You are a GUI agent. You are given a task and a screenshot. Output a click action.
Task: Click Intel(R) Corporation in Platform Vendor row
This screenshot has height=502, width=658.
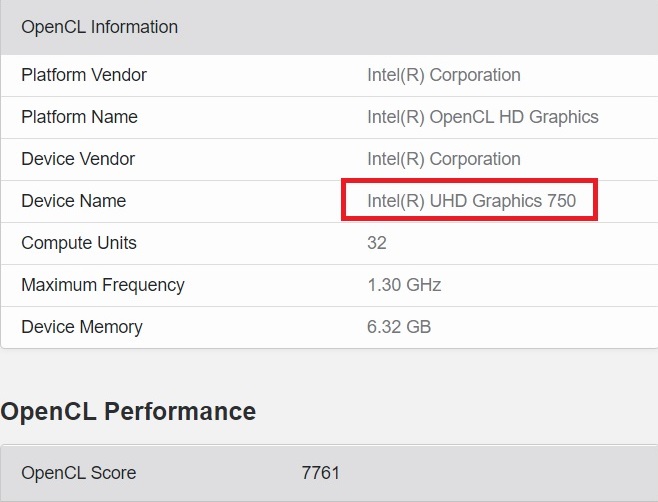click(444, 75)
